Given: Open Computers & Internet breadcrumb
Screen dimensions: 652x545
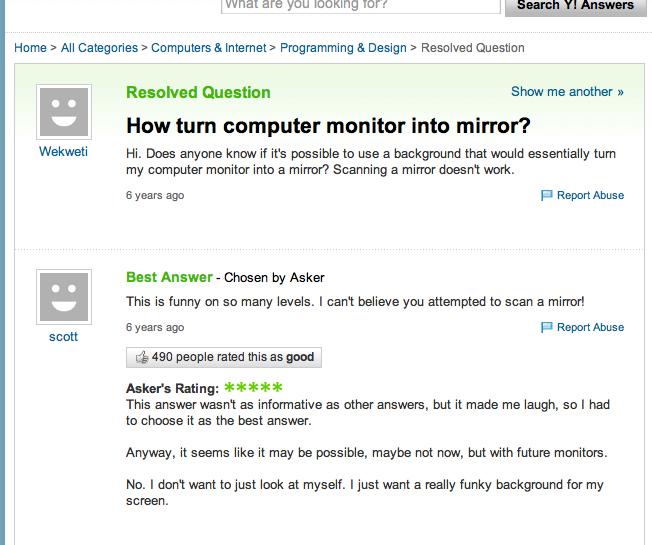Looking at the screenshot, I should (209, 48).
